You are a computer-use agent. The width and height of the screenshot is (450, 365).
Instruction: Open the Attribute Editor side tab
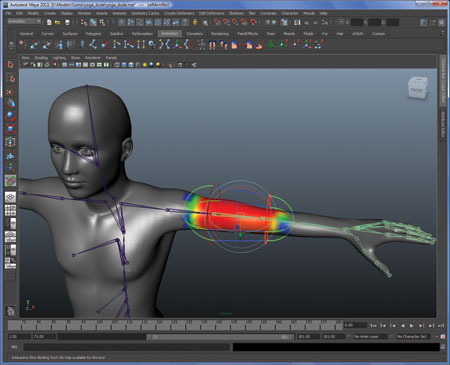click(x=443, y=125)
